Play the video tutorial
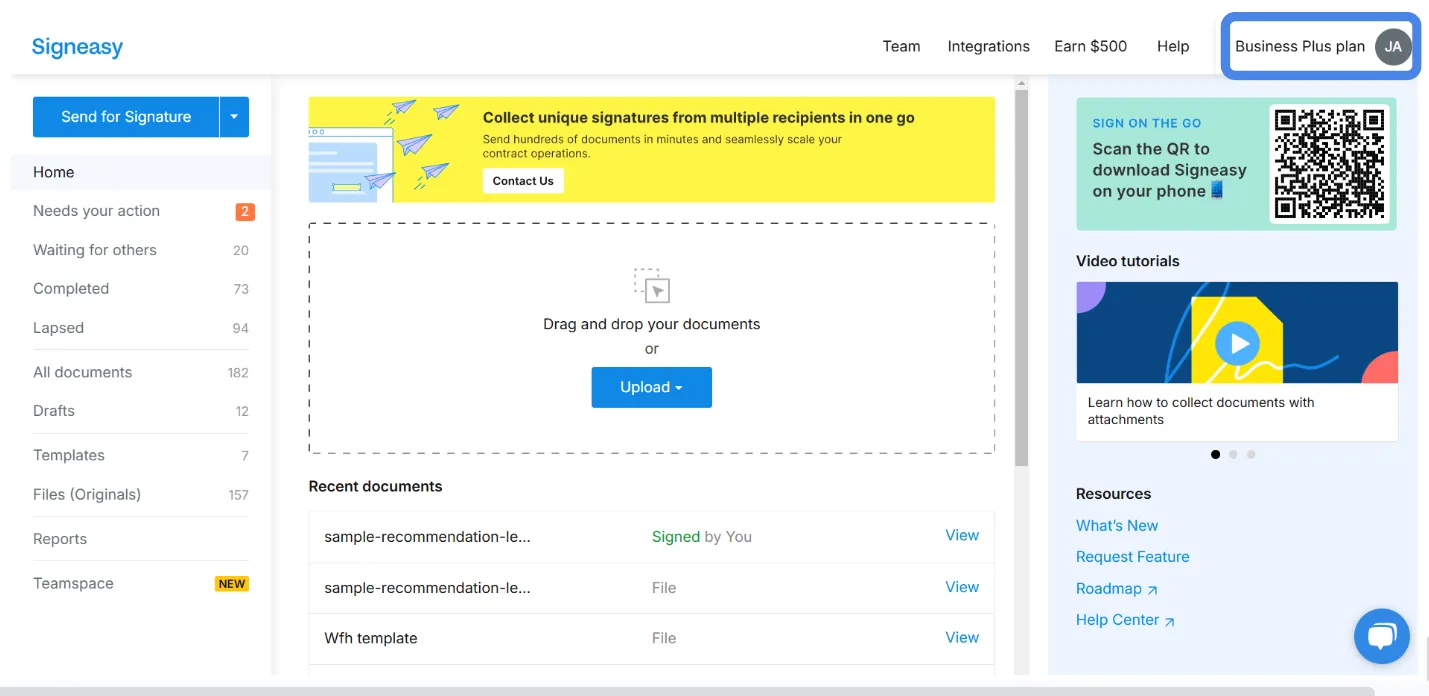Screen dimensions: 1429x696 coord(1238,343)
